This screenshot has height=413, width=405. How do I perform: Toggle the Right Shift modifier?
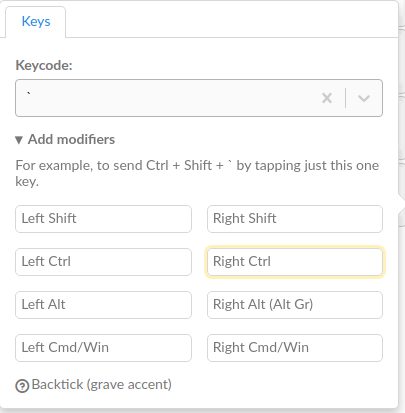295,219
